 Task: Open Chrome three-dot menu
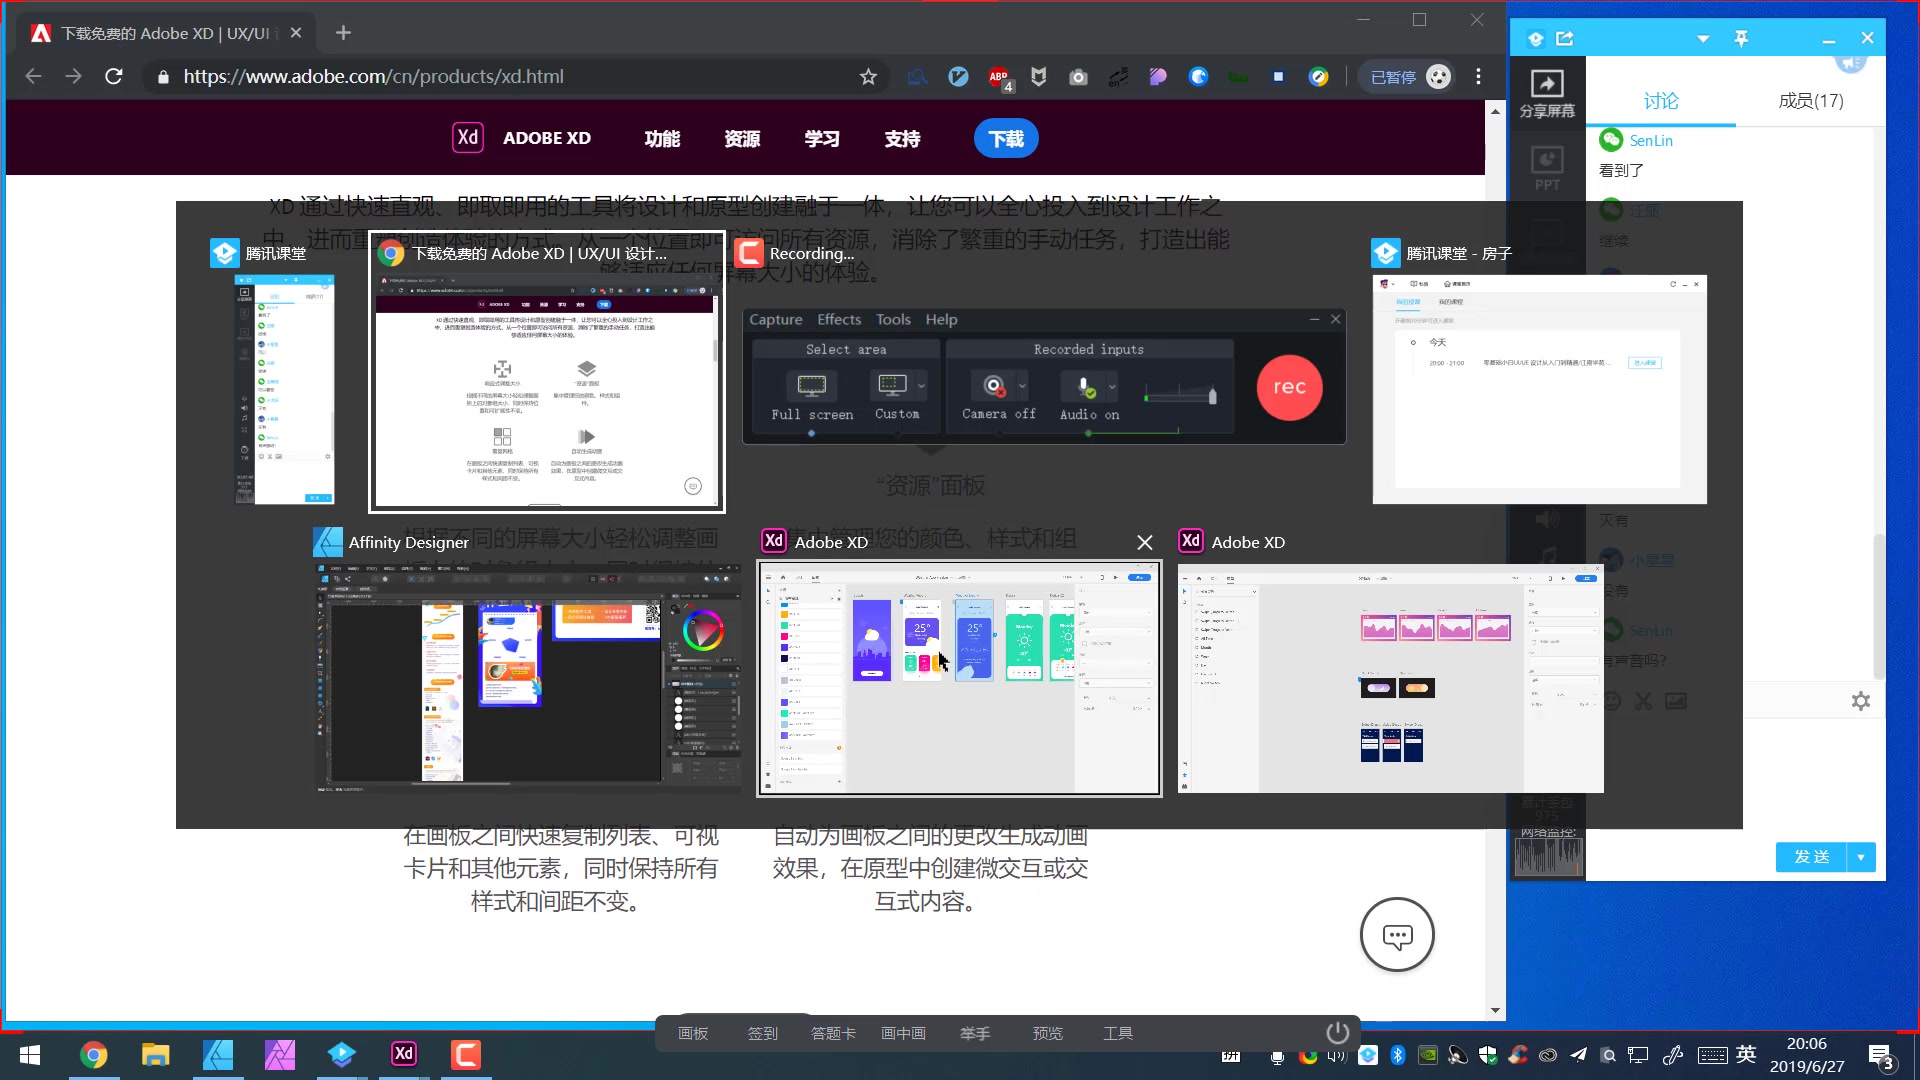(x=1478, y=76)
